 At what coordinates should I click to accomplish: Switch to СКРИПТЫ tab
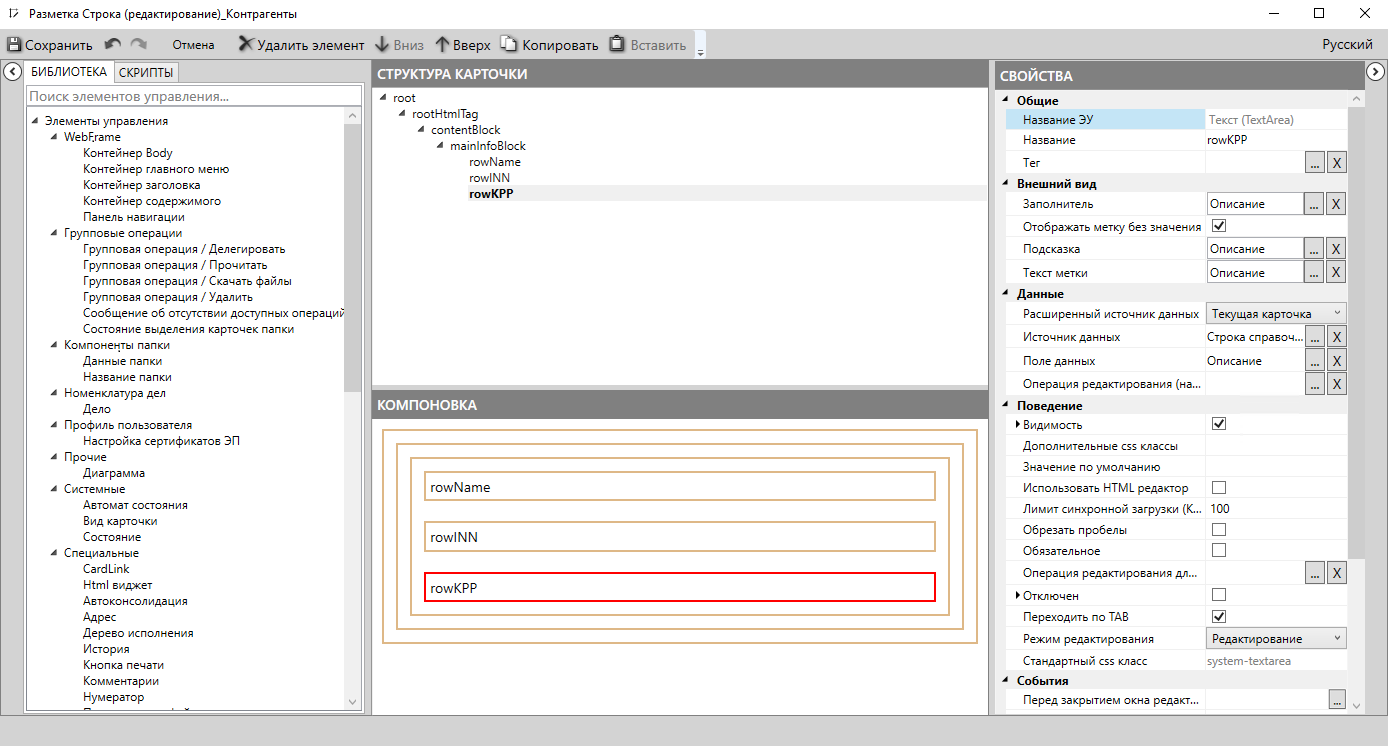146,72
